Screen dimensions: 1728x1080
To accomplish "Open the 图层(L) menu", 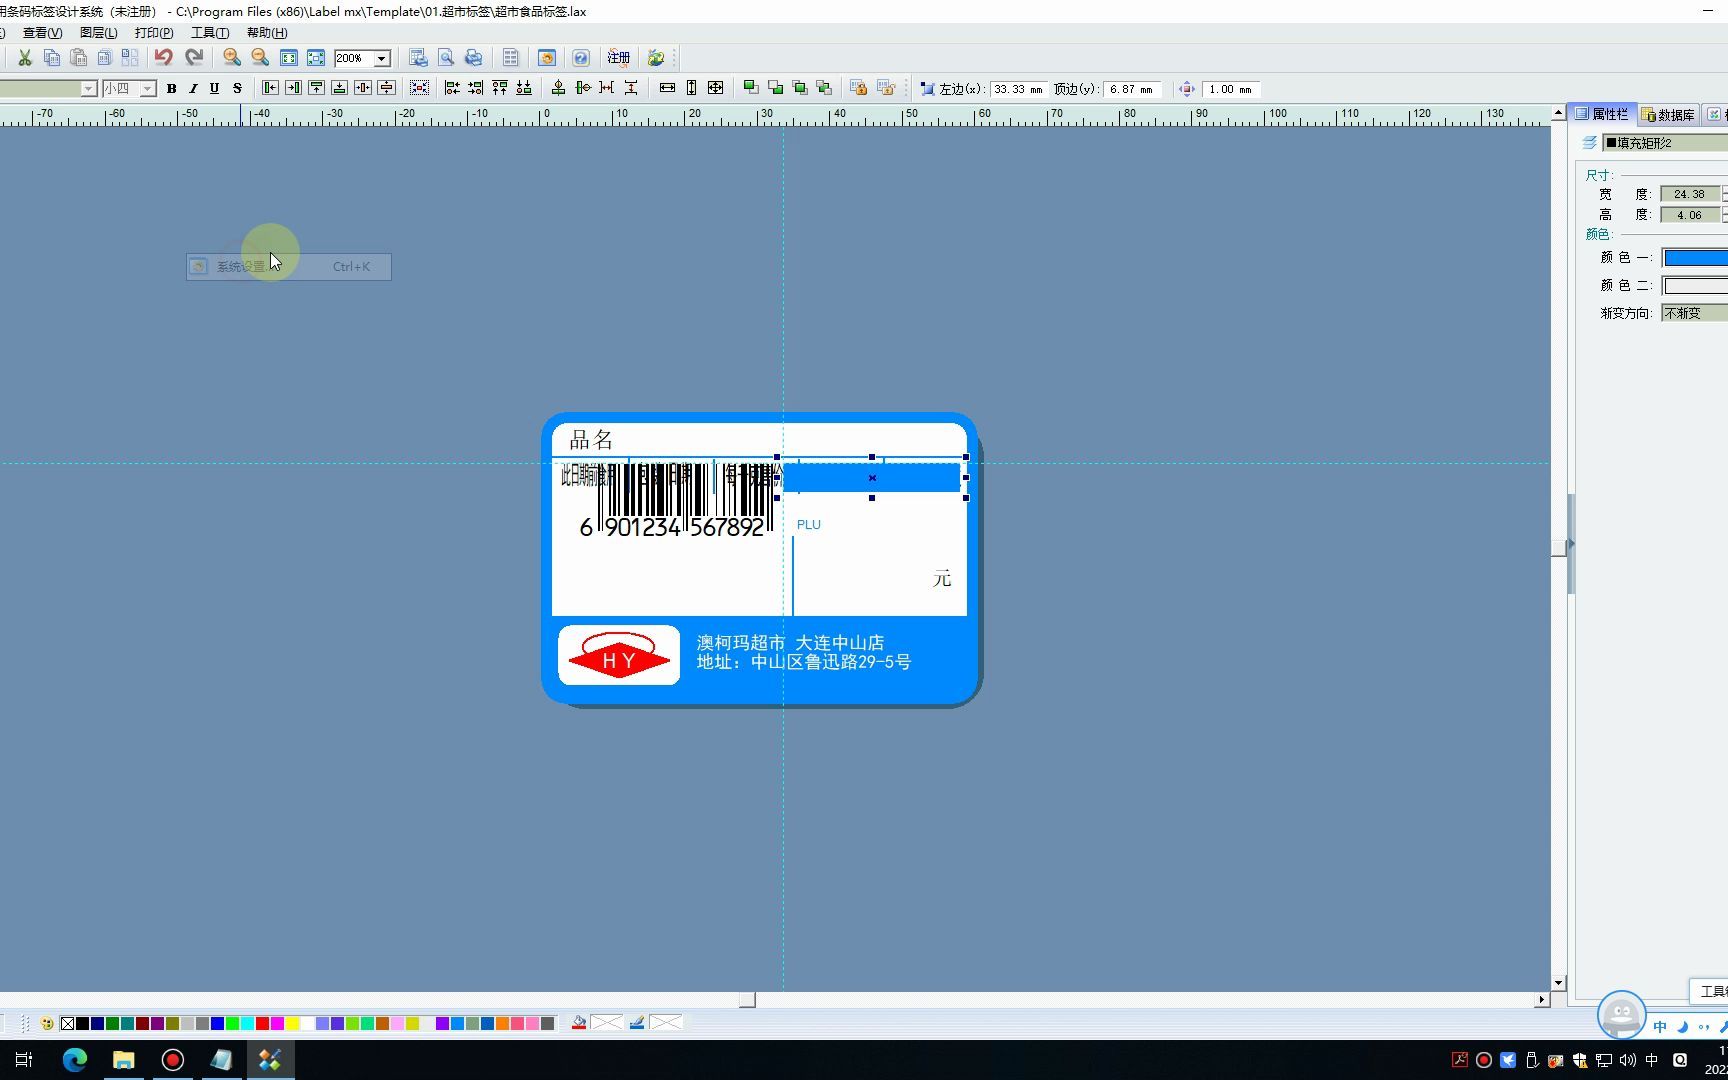I will coord(98,33).
